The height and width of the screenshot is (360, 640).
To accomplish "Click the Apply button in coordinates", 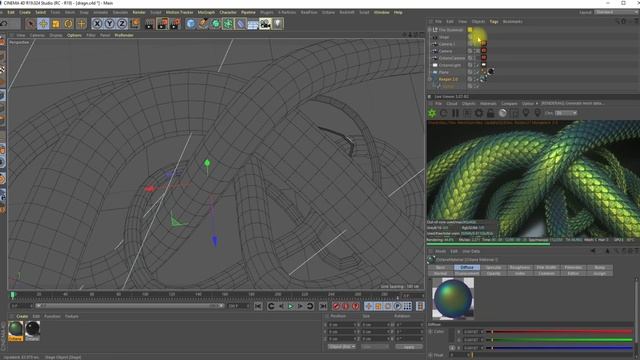I will click(409, 347).
